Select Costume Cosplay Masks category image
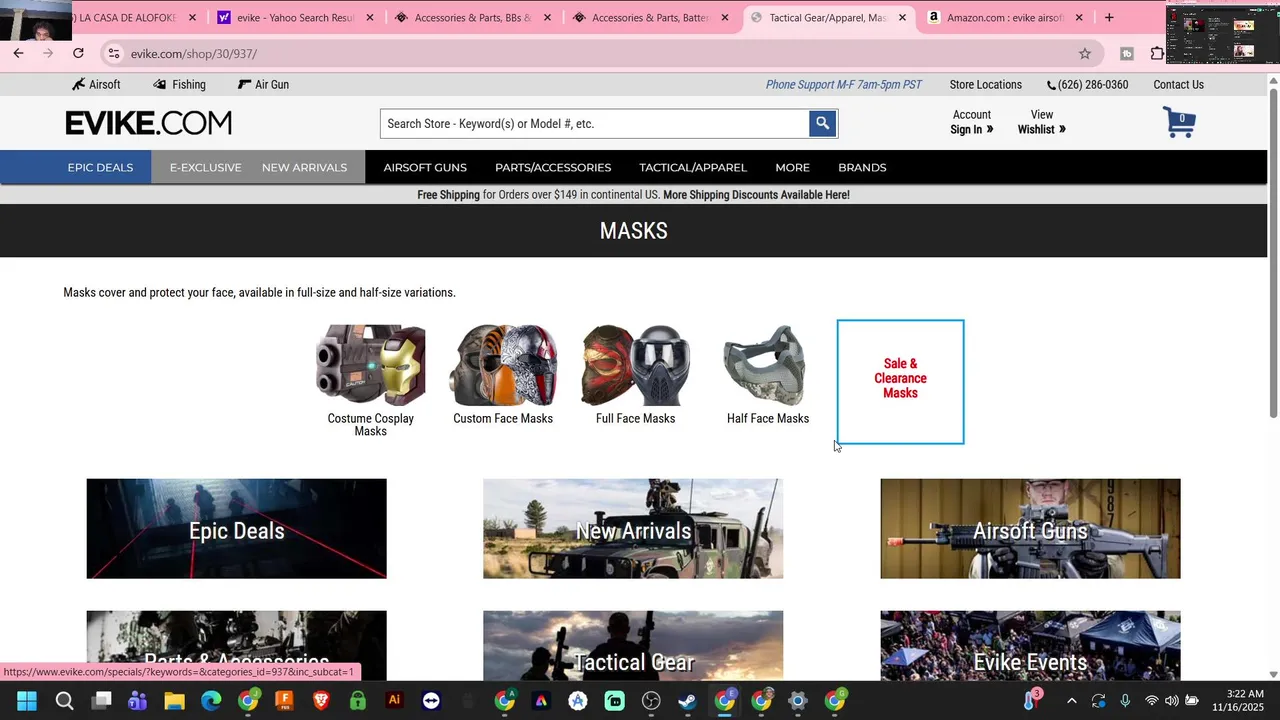1280x720 pixels. point(370,365)
